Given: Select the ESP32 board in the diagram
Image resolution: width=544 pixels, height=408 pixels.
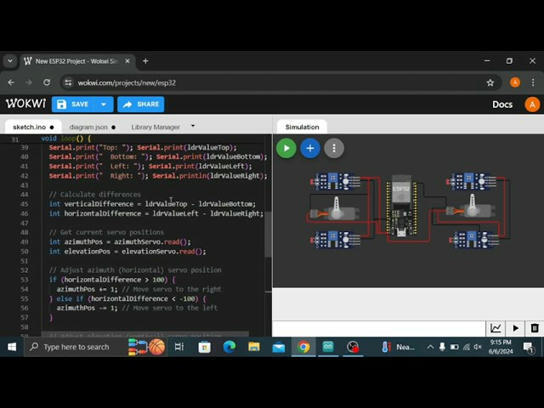Looking at the screenshot, I should point(401,206).
